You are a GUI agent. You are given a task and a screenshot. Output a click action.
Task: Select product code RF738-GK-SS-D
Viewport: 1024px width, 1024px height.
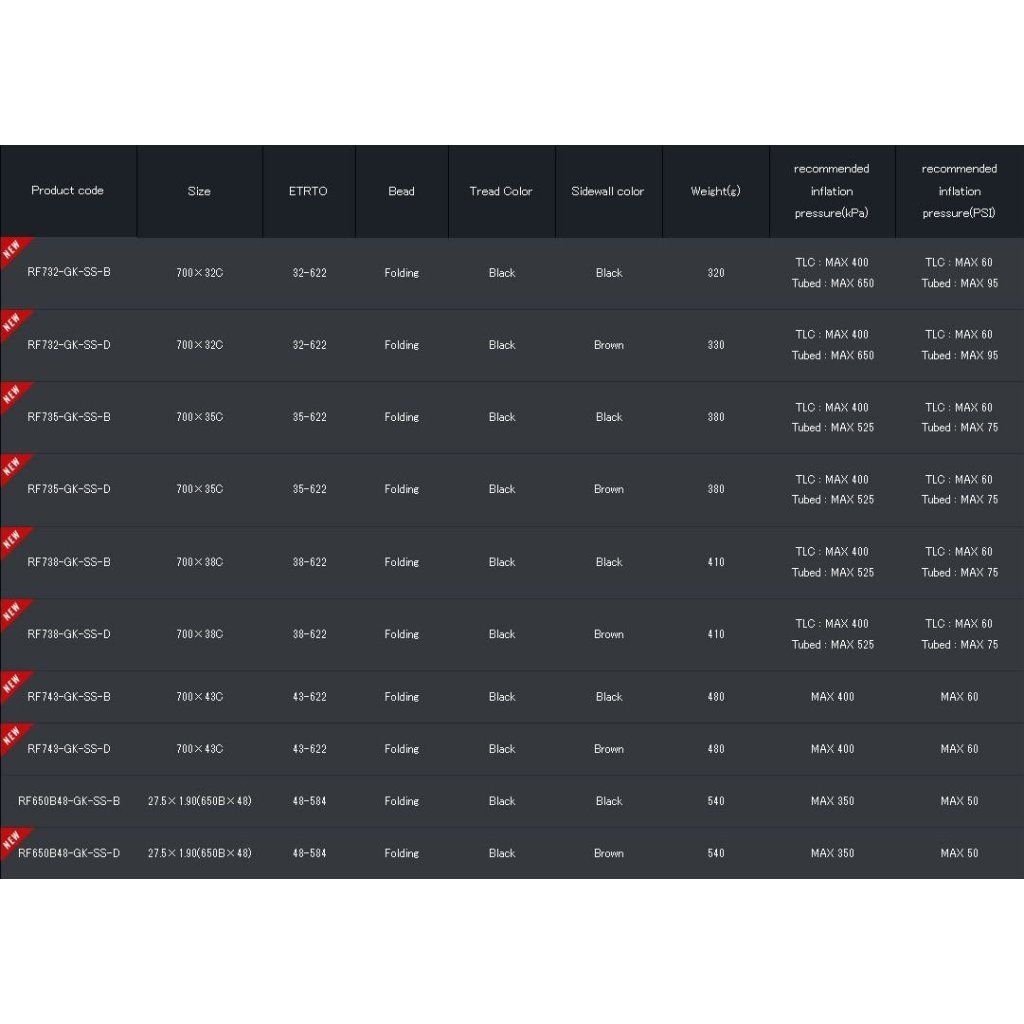[x=69, y=634]
